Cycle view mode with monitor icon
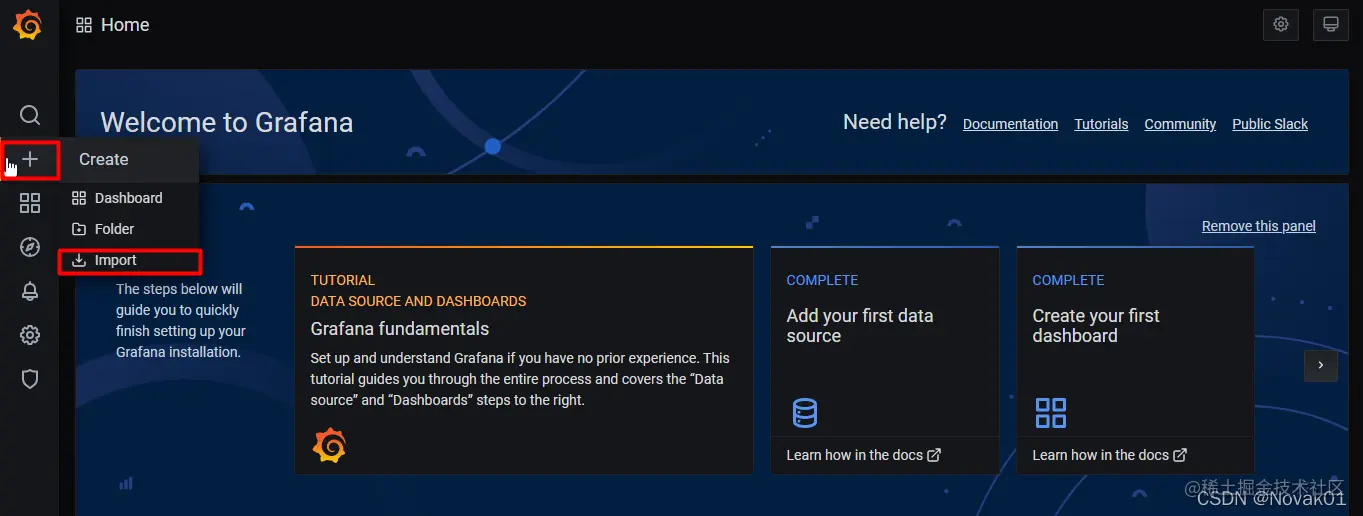Screen dimensions: 1363x516 1331,24
